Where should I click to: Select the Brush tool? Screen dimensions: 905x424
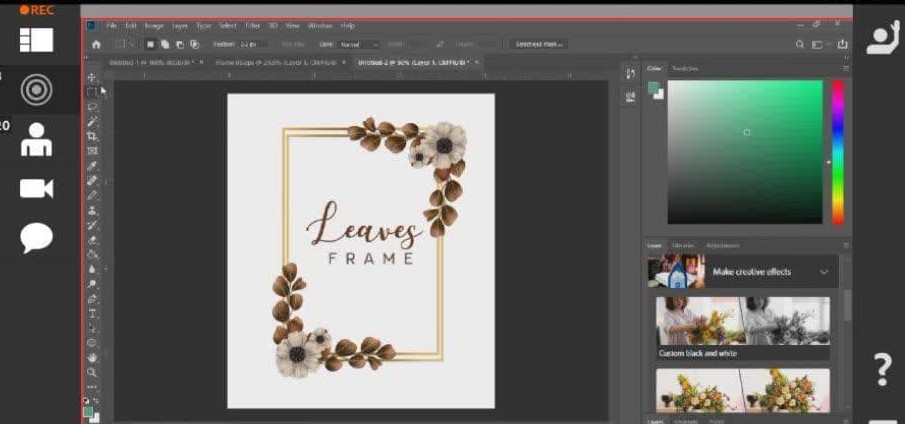[x=92, y=196]
